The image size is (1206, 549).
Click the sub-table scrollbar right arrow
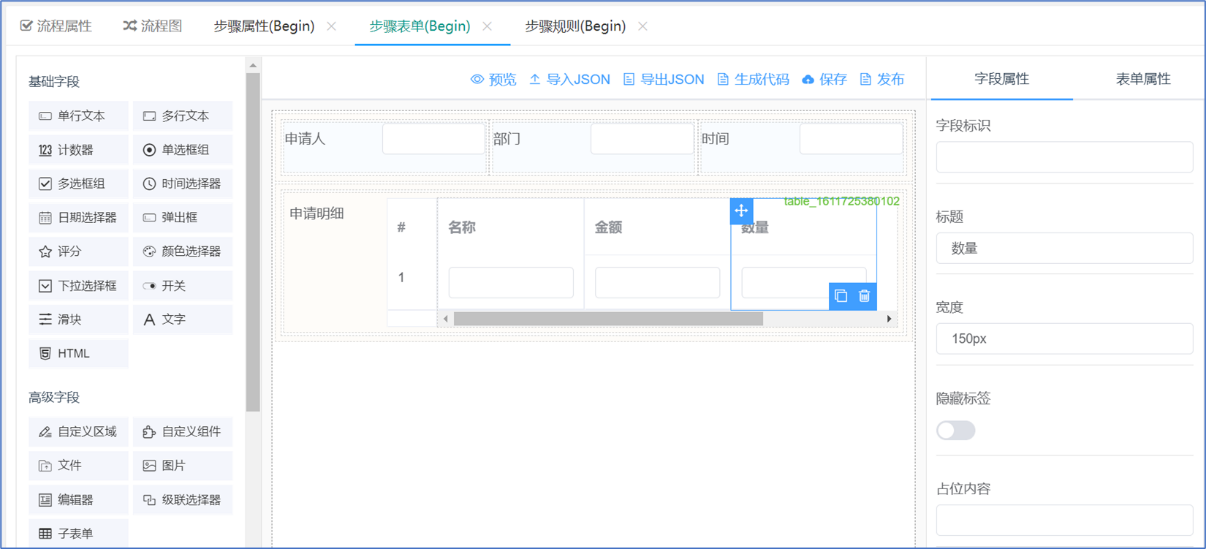pos(889,319)
